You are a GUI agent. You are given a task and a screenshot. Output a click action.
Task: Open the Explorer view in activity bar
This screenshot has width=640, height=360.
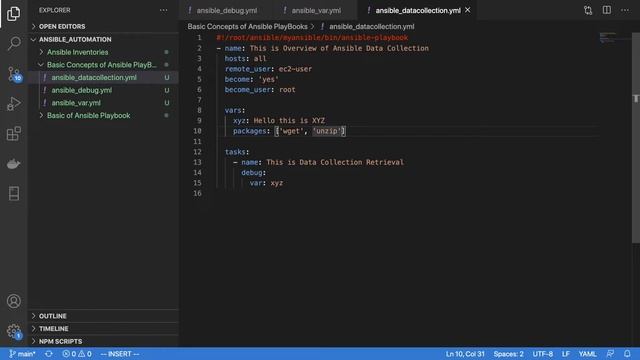coord(13,14)
